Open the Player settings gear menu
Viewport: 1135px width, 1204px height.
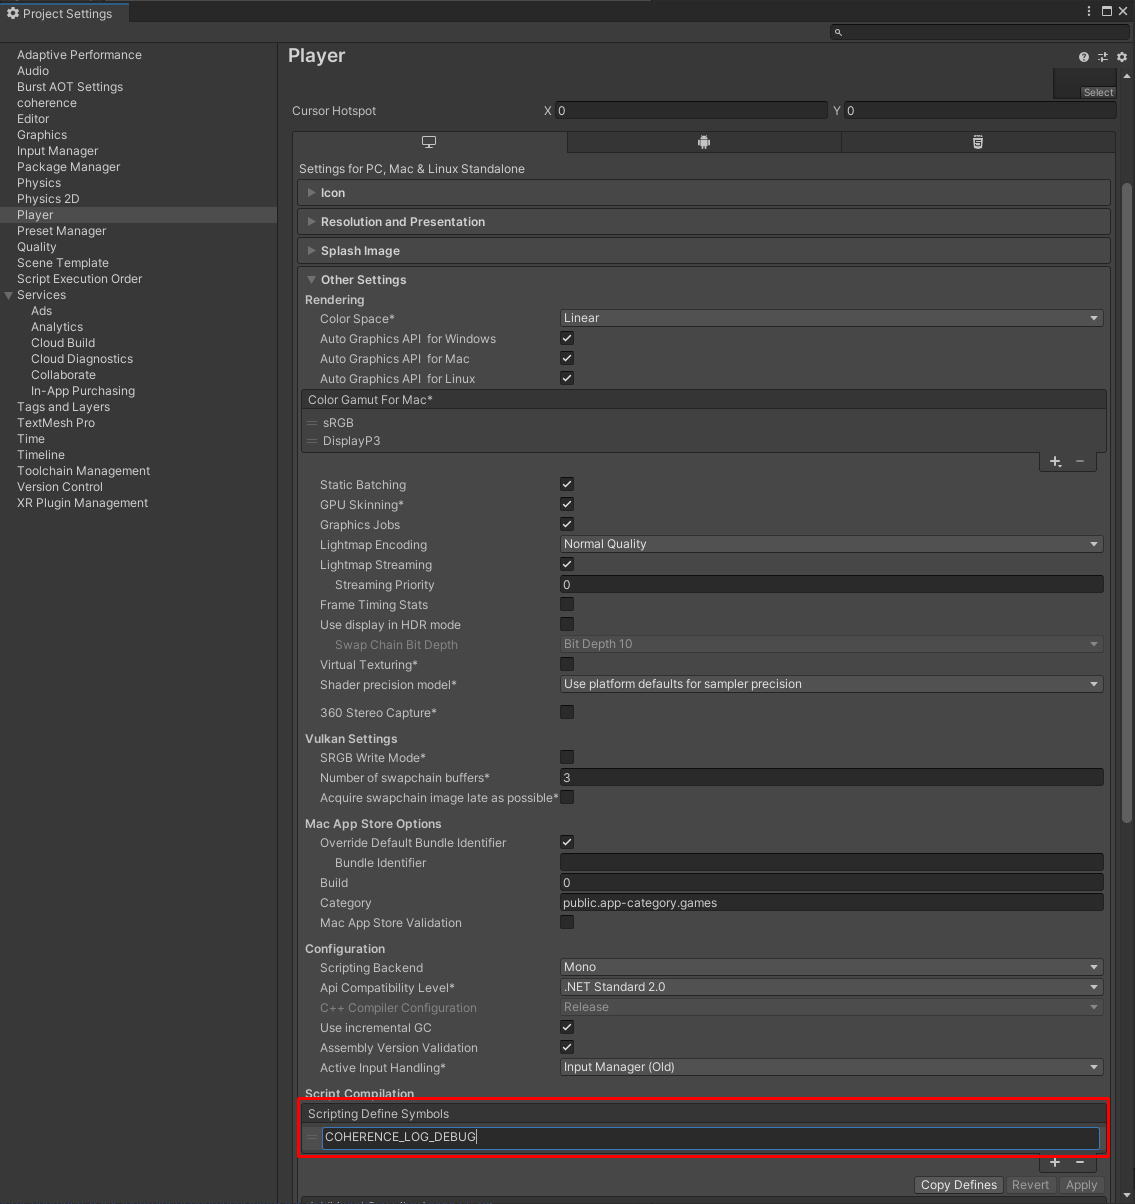tap(1122, 57)
